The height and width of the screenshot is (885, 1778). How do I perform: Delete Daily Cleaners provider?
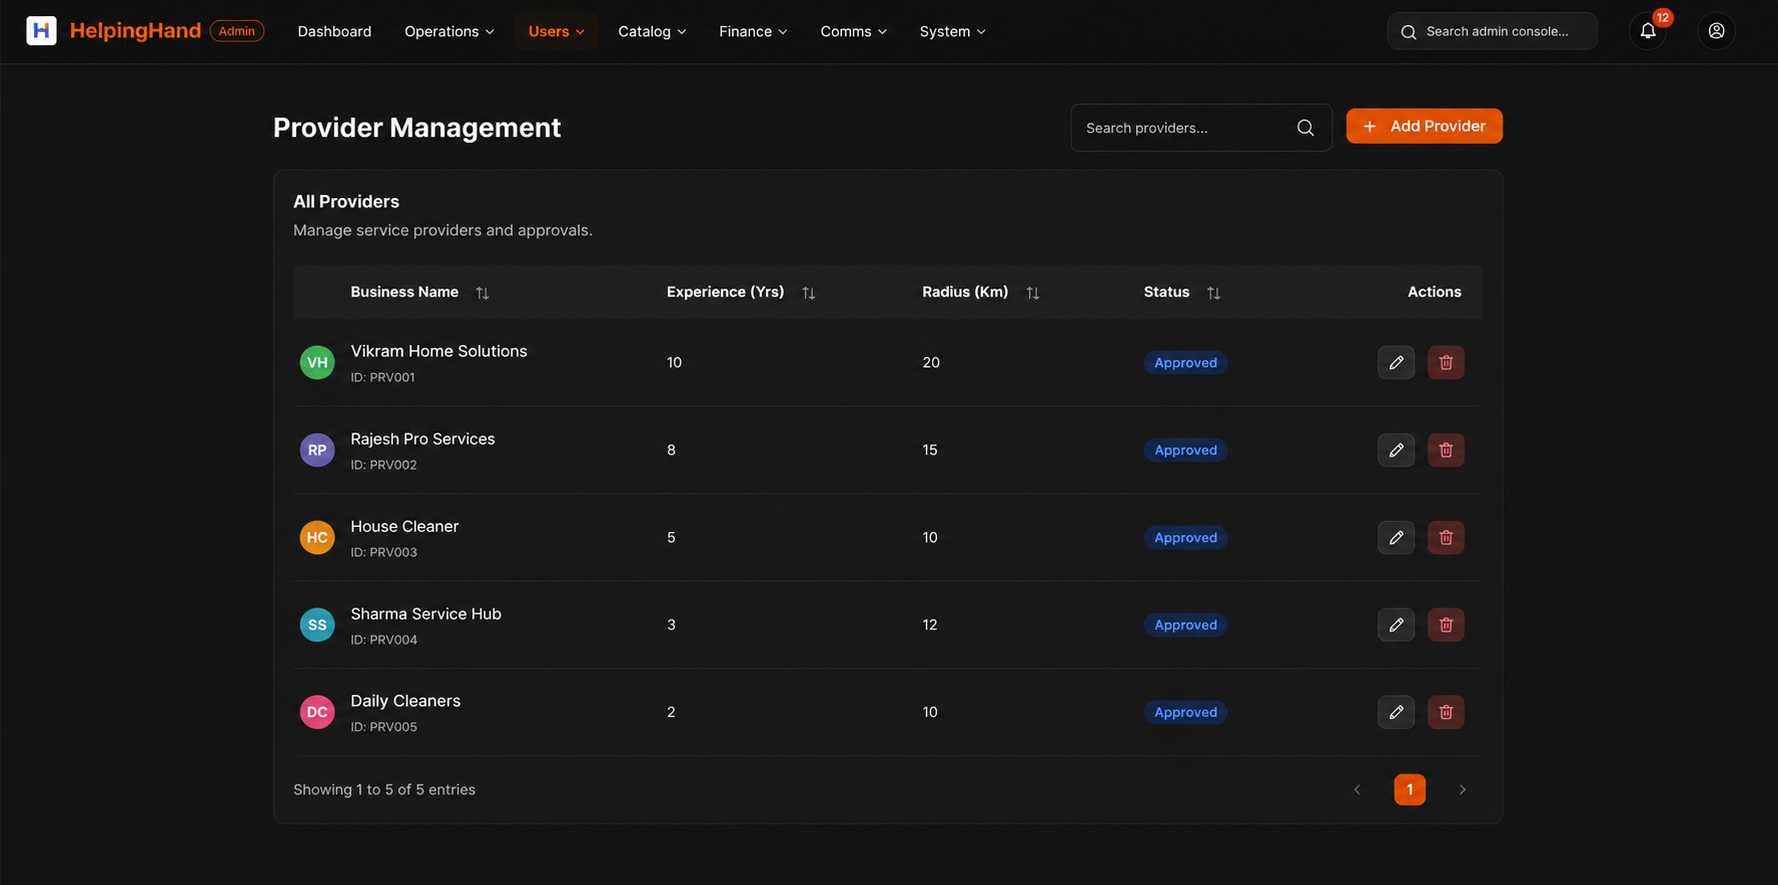point(1446,712)
